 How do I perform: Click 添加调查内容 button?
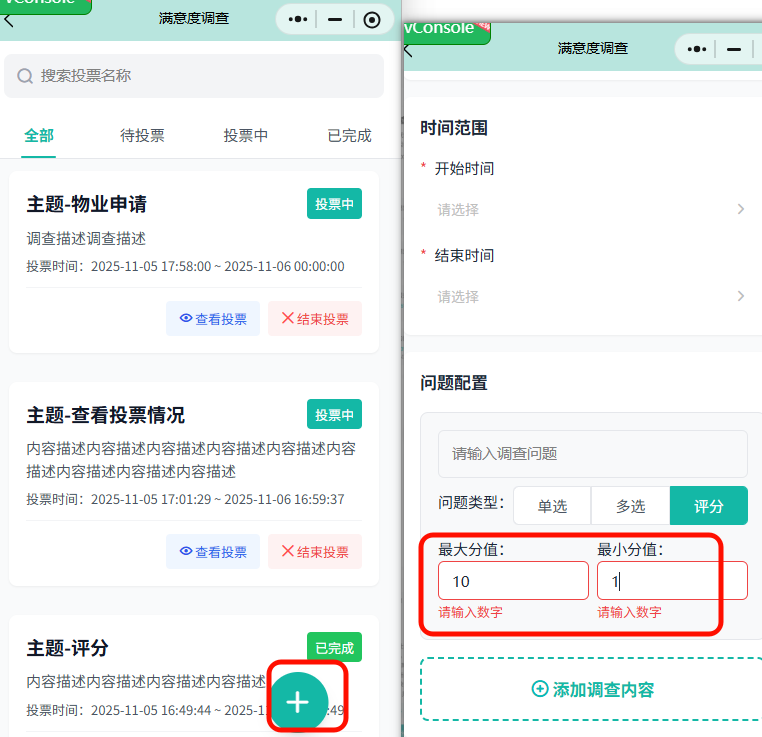[x=592, y=689]
